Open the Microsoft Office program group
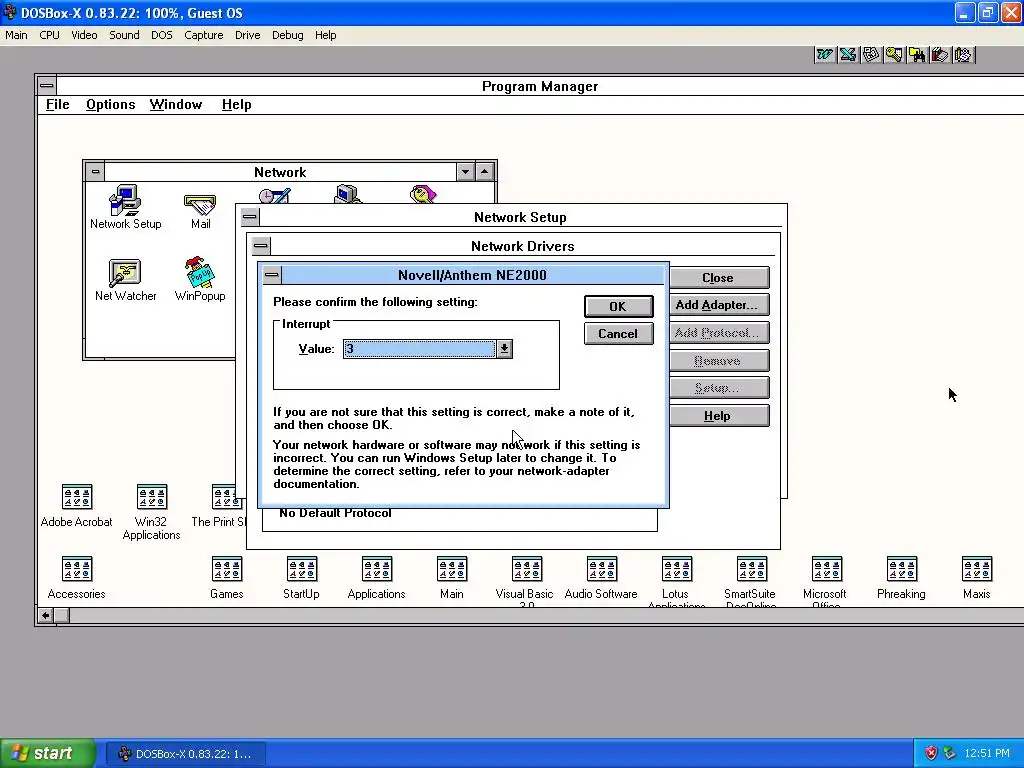 (825, 581)
